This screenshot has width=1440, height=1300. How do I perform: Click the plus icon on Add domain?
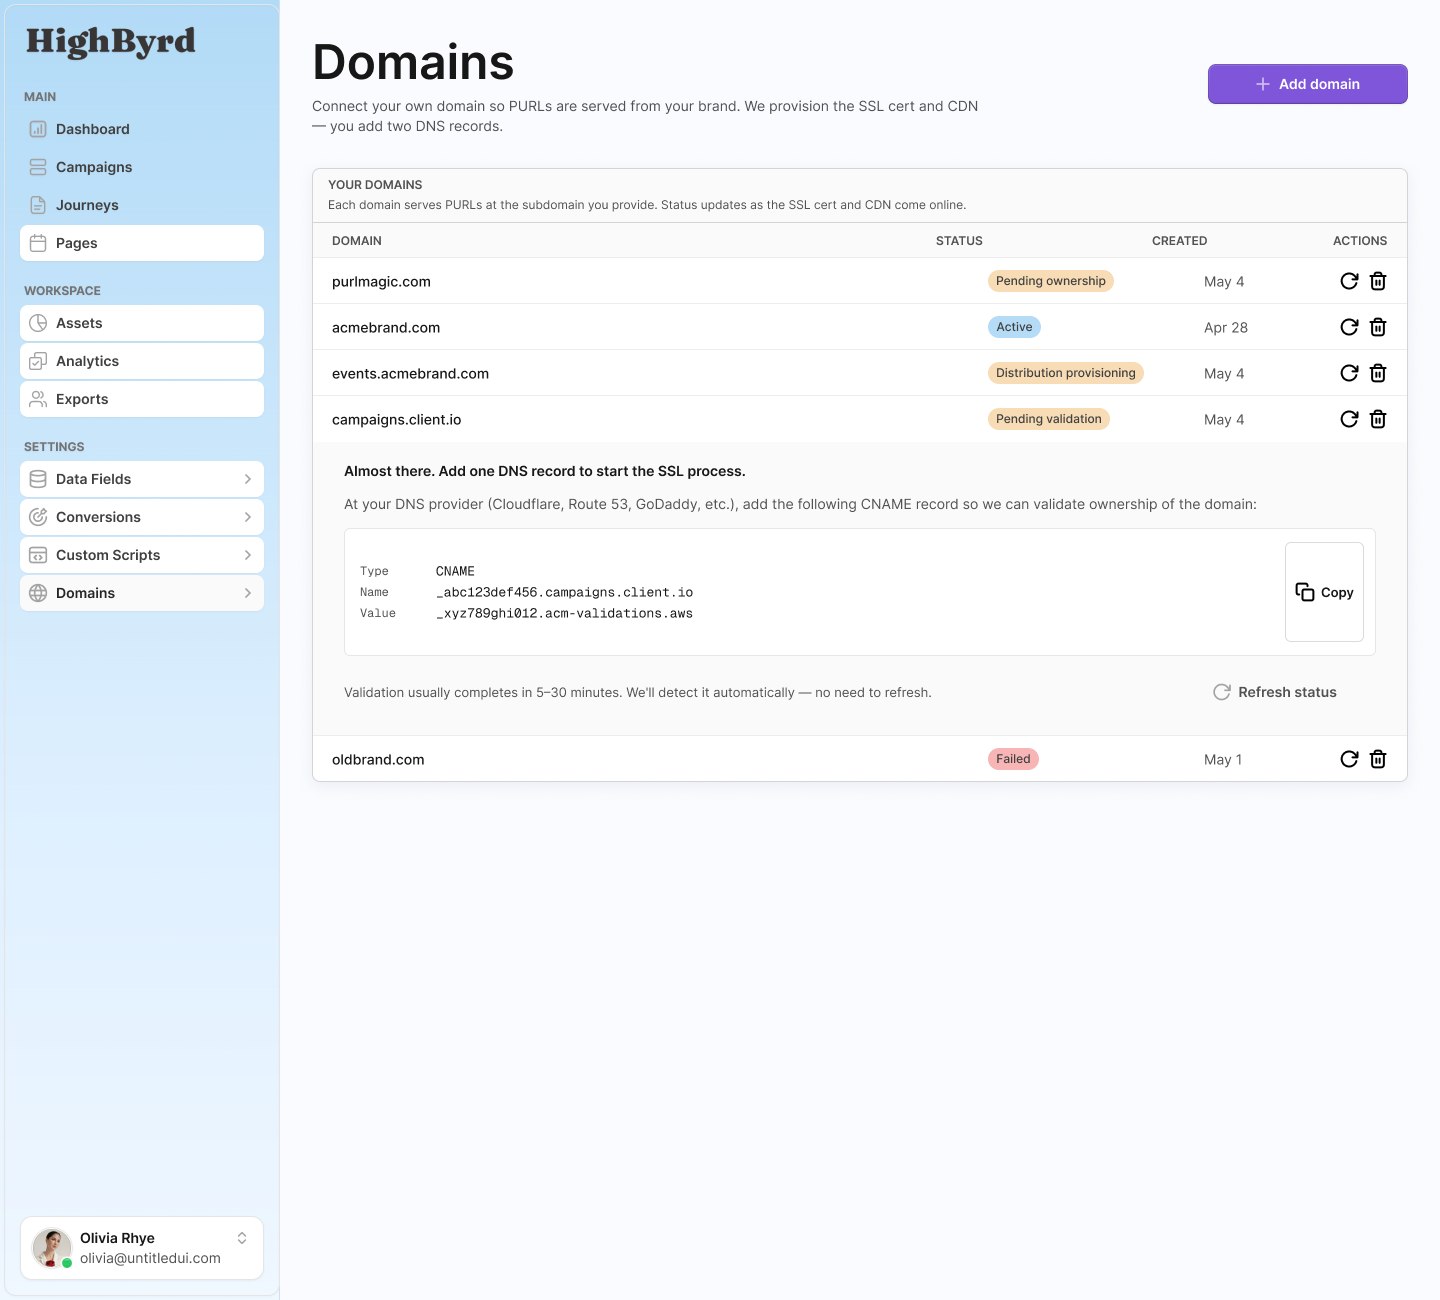[x=1263, y=84]
